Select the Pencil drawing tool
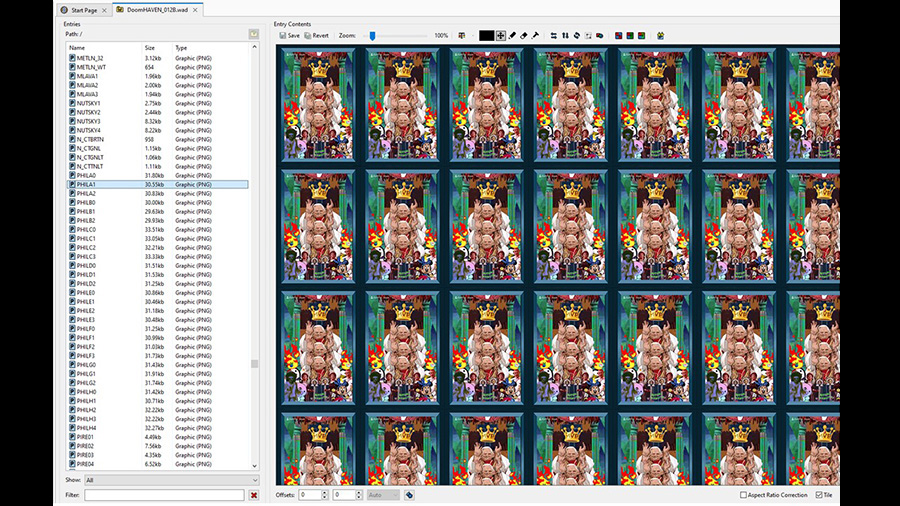 point(513,36)
